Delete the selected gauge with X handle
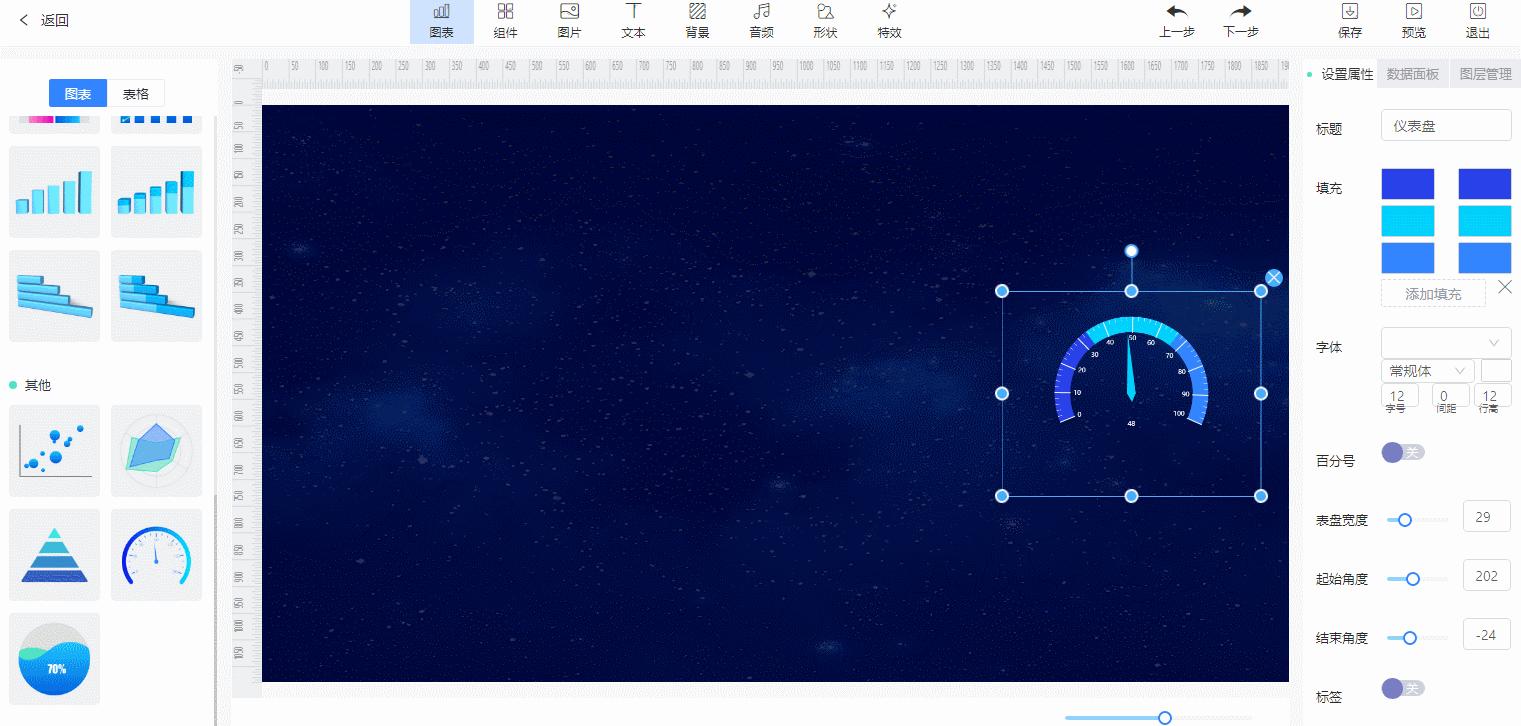This screenshot has width=1521, height=726. tap(1274, 278)
